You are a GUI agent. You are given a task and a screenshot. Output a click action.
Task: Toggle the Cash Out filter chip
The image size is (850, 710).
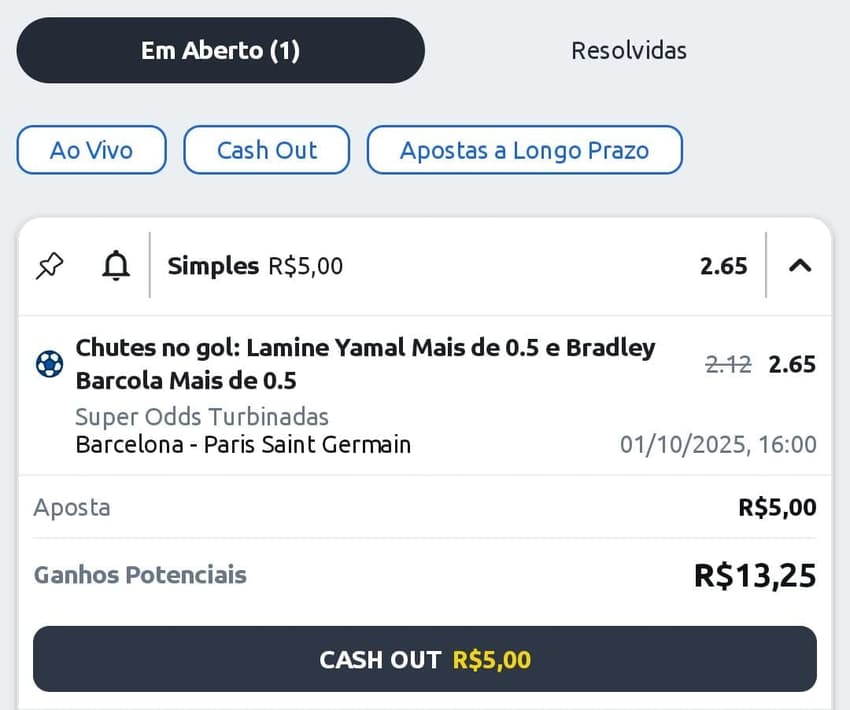point(265,149)
